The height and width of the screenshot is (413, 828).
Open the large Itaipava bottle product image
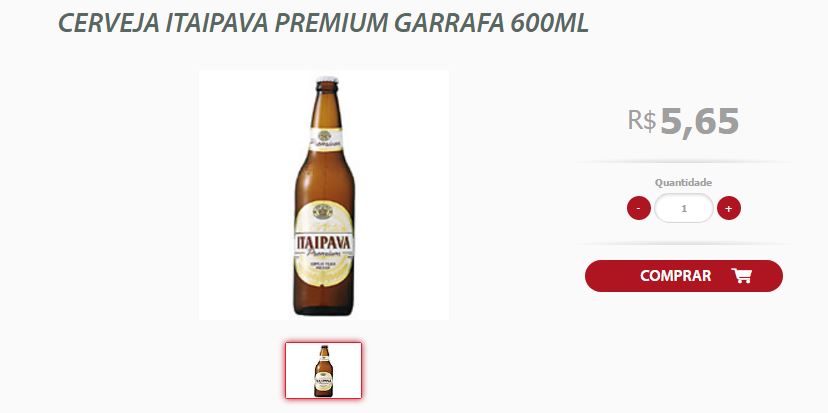click(x=324, y=195)
